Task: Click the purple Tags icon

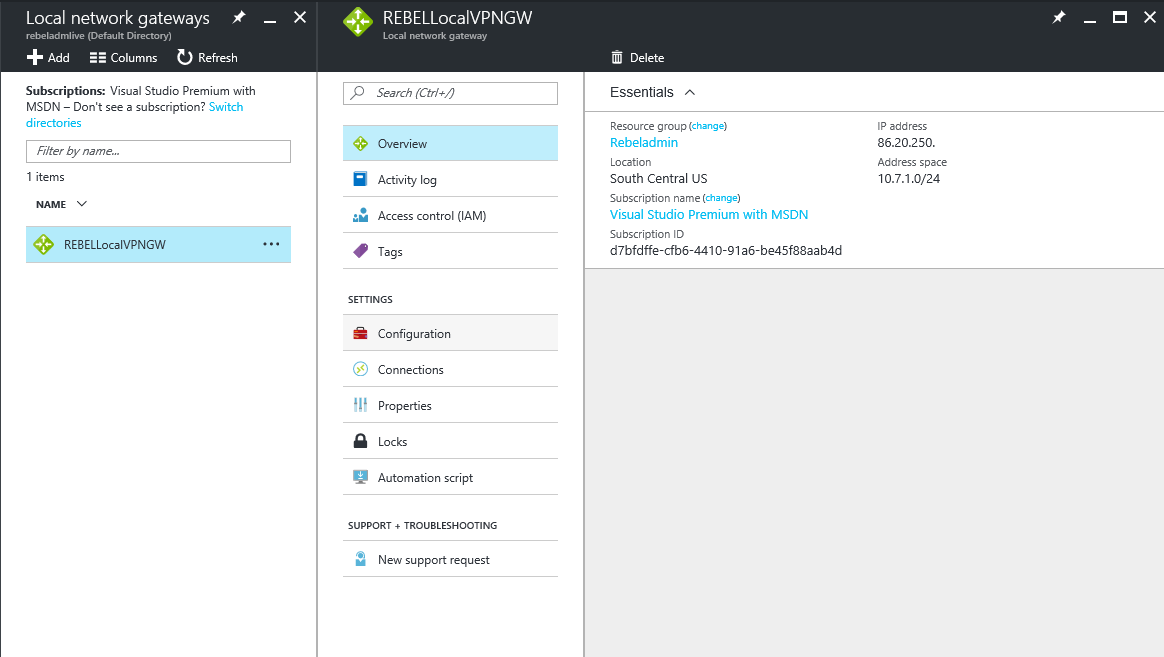Action: click(360, 251)
